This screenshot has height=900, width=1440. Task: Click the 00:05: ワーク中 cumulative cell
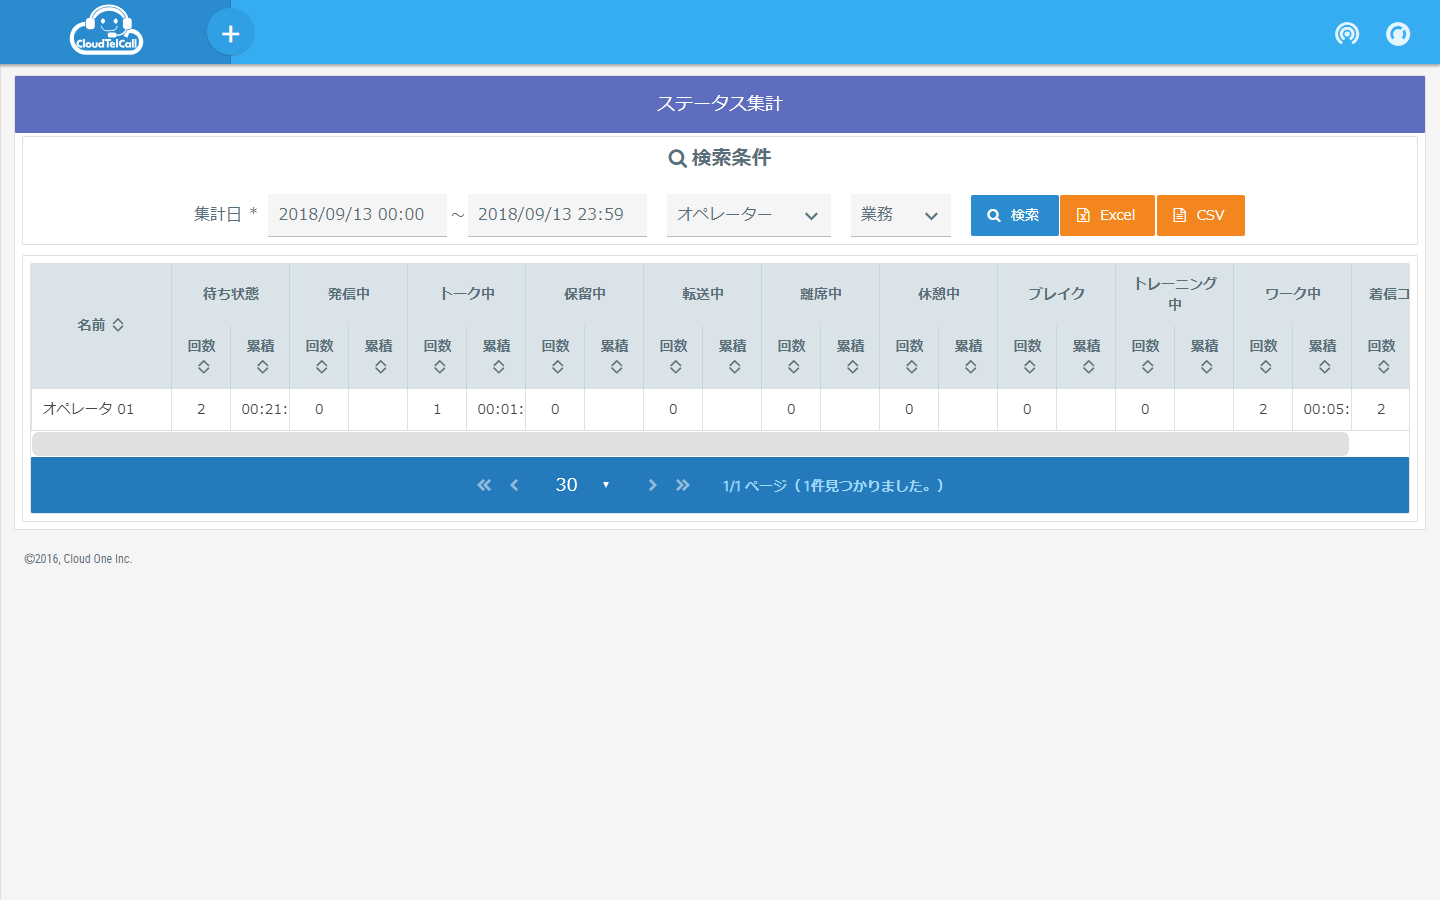tap(1322, 409)
